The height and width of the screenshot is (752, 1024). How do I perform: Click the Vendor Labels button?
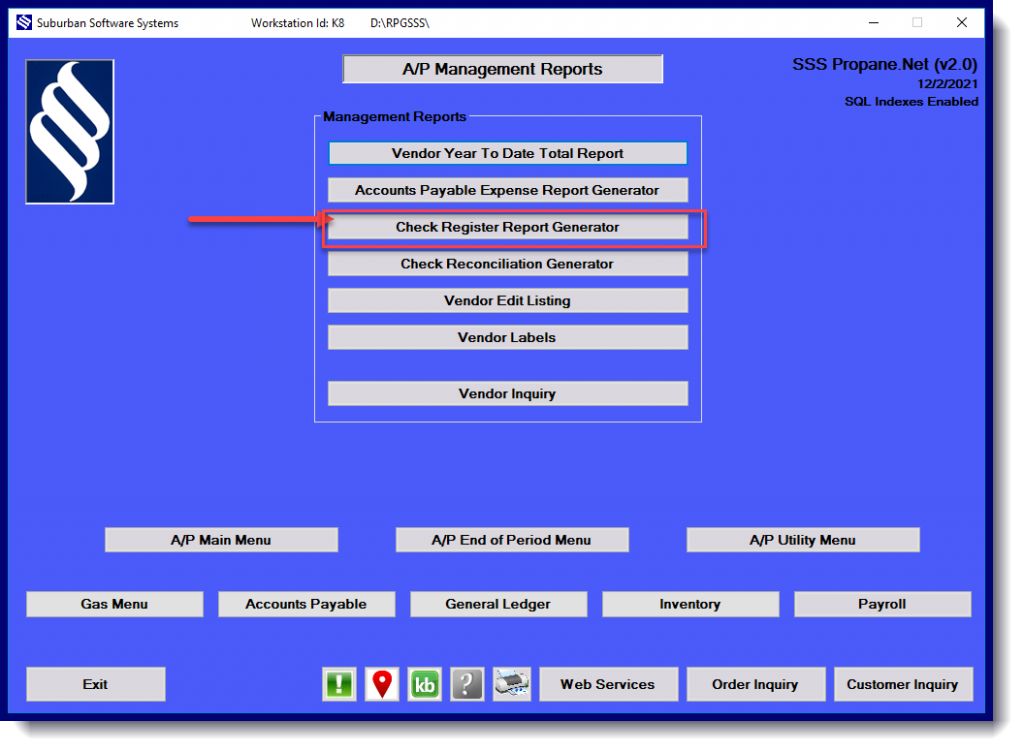point(507,337)
